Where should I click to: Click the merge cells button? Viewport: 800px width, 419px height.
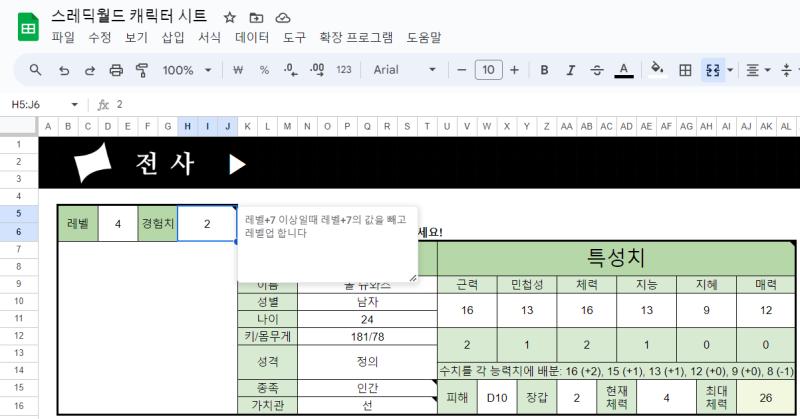[713, 70]
